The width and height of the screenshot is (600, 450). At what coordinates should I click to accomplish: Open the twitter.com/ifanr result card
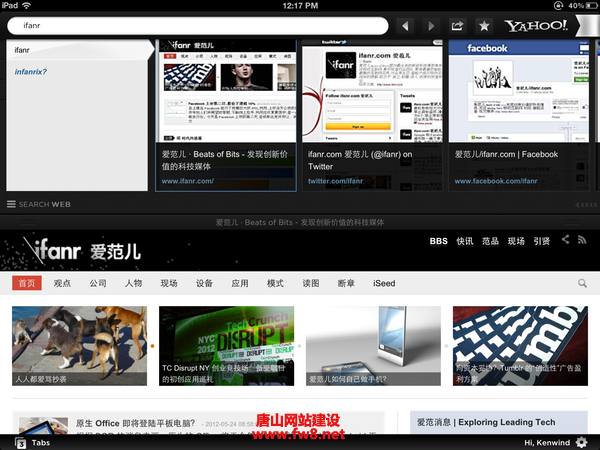pos(372,115)
